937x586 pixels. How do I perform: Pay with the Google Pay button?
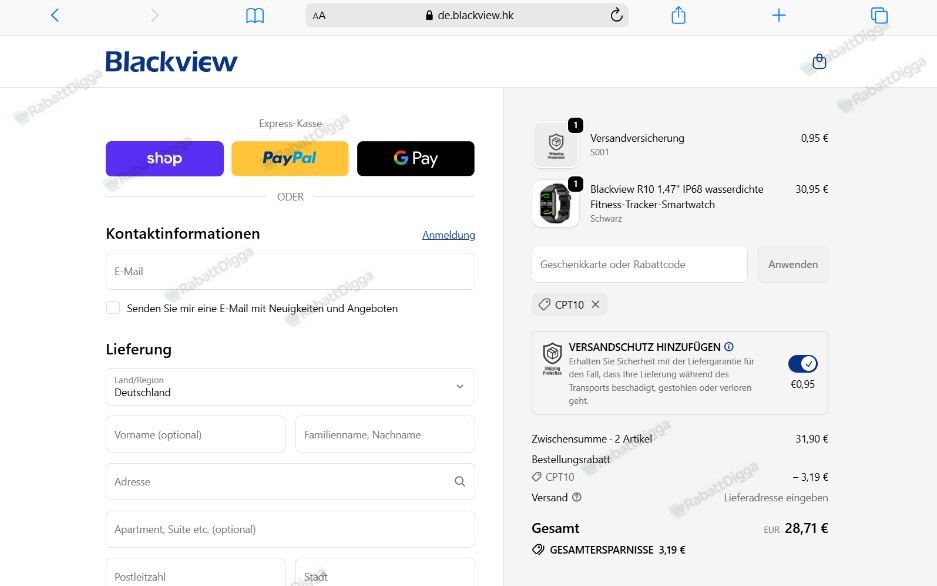click(416, 158)
